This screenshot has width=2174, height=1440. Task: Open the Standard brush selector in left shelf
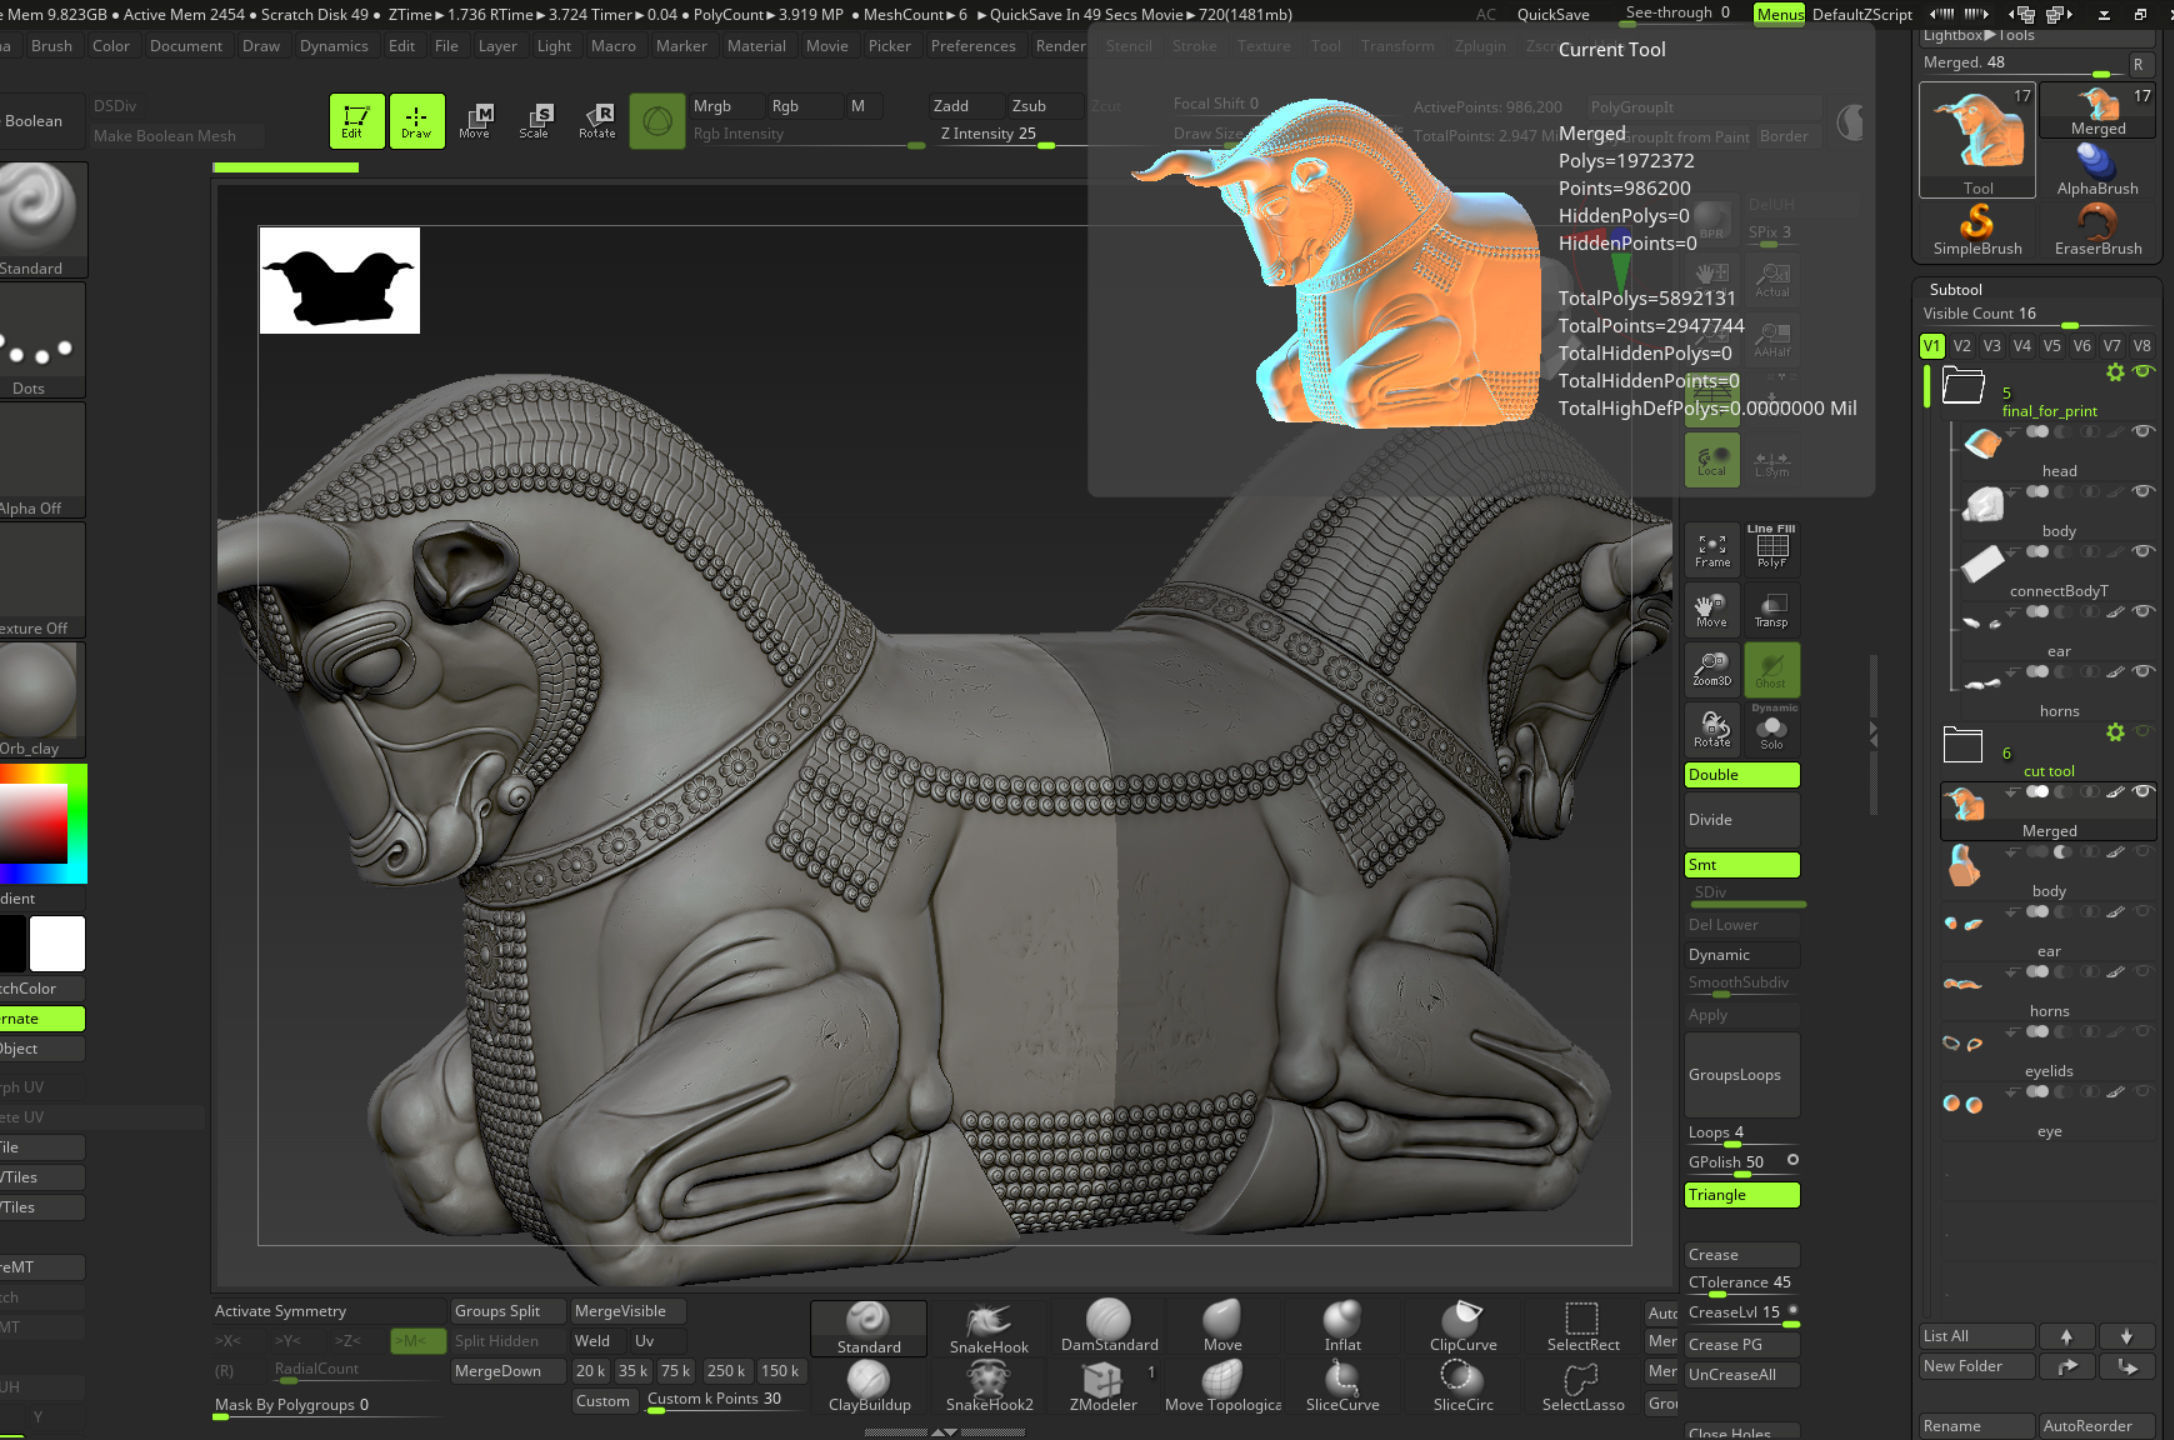42,220
